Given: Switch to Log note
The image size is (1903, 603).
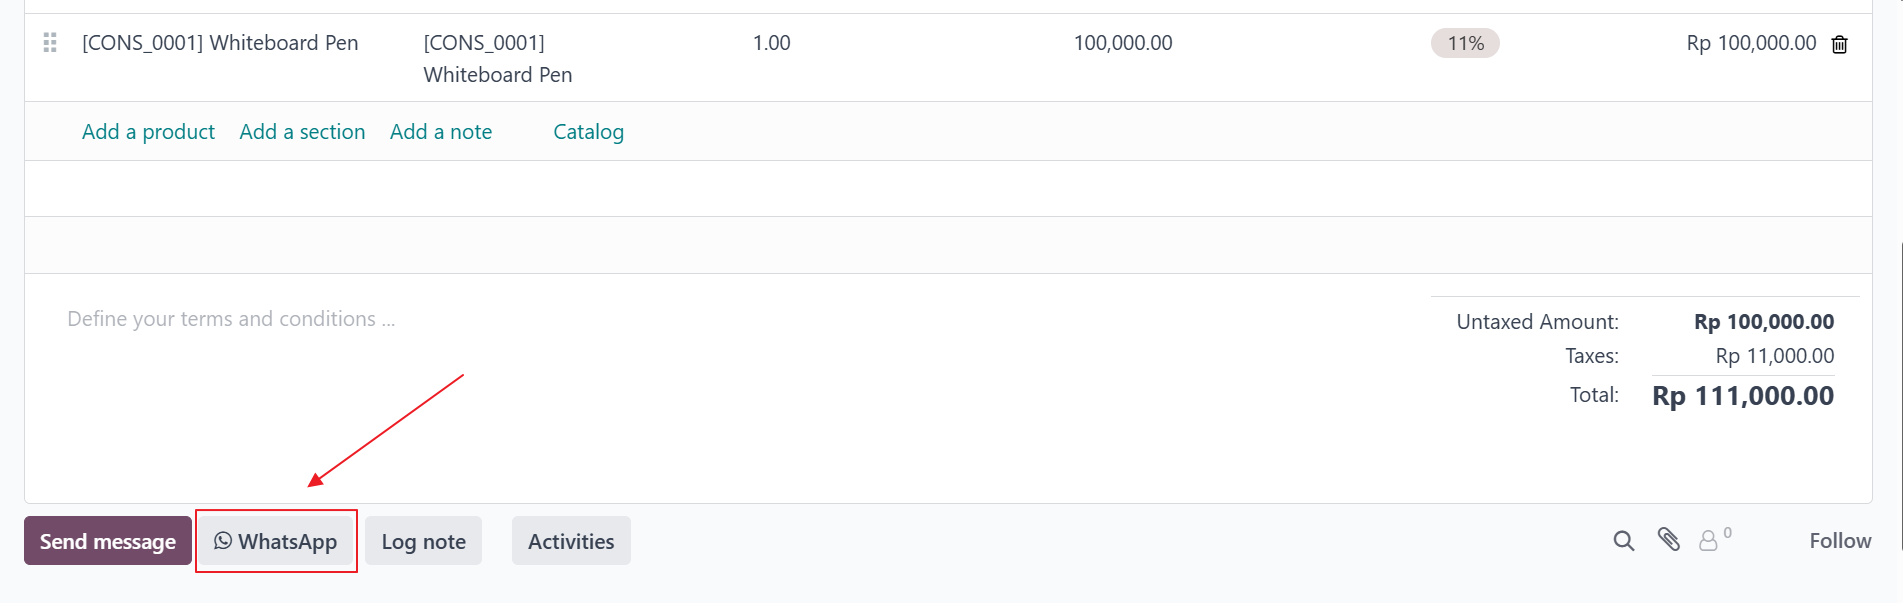Looking at the screenshot, I should click(423, 541).
